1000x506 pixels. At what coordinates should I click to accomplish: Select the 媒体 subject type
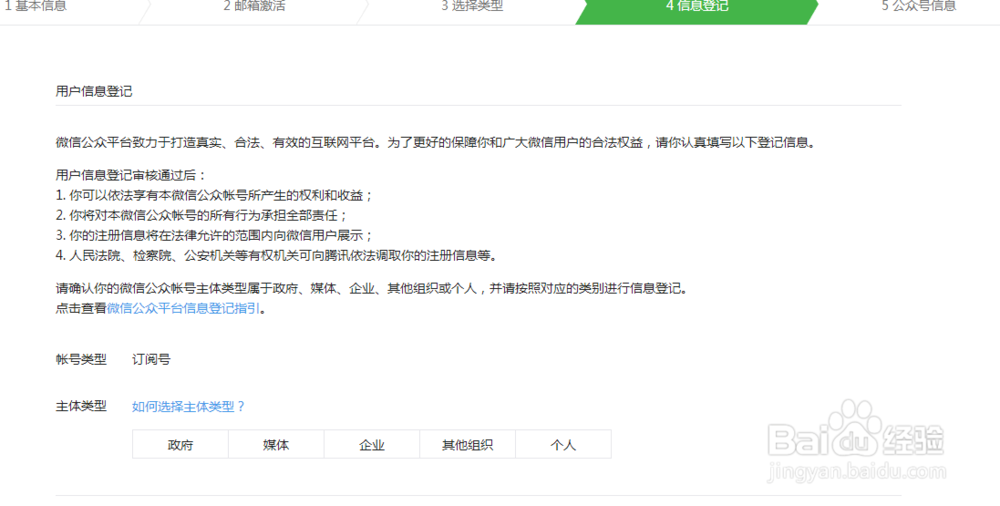(276, 444)
